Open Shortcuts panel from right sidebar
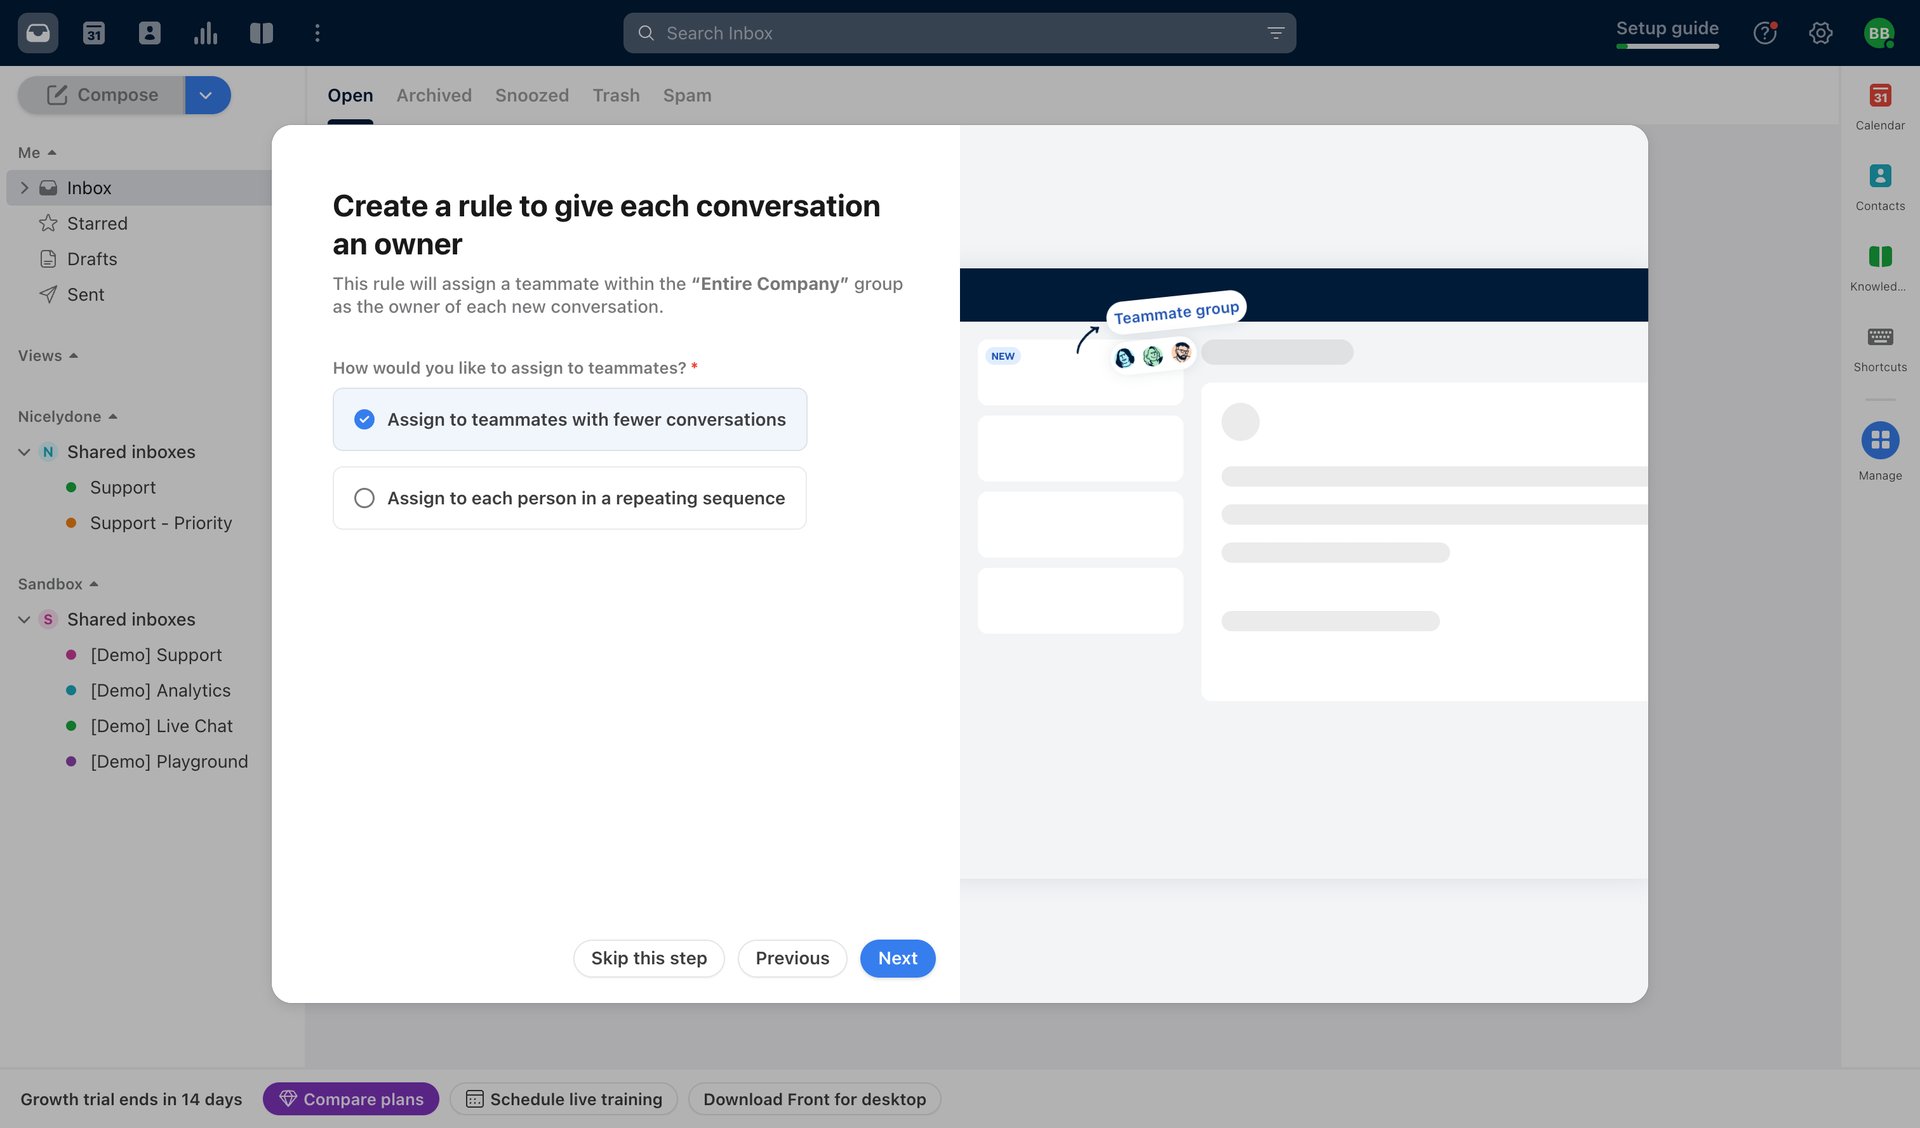This screenshot has height=1128, width=1920. (x=1880, y=338)
